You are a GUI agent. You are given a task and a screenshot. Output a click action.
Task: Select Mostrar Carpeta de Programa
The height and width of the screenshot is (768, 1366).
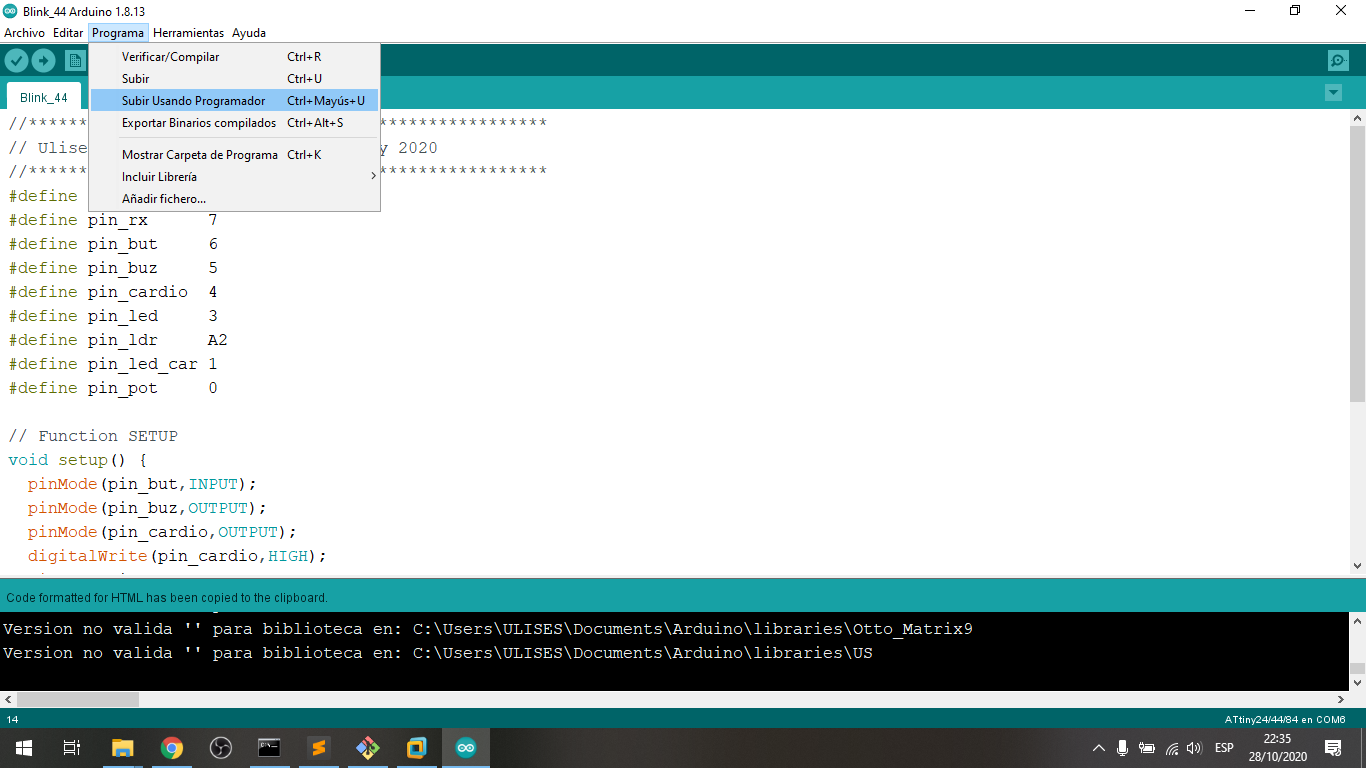click(235, 155)
